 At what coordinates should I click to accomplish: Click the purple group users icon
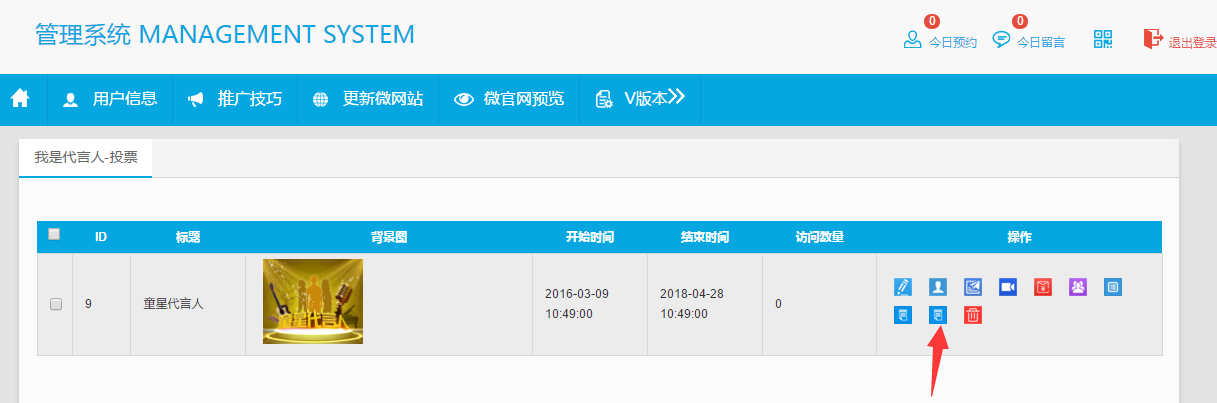pyautogui.click(x=1078, y=287)
